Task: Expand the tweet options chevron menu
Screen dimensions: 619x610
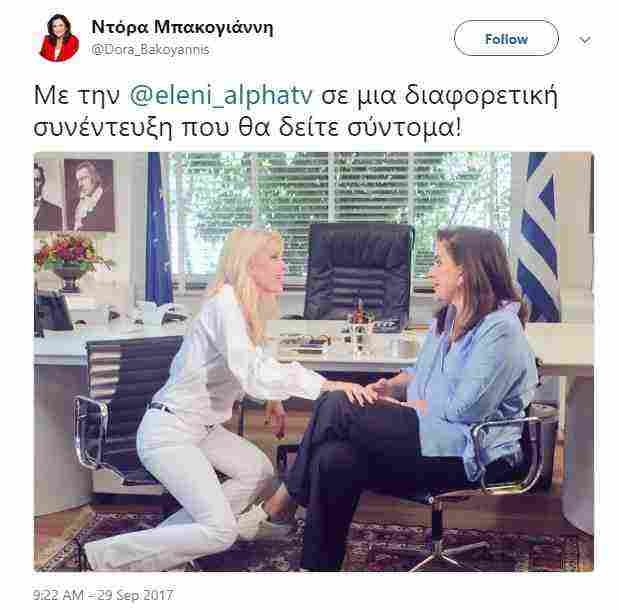Action: tap(585, 39)
